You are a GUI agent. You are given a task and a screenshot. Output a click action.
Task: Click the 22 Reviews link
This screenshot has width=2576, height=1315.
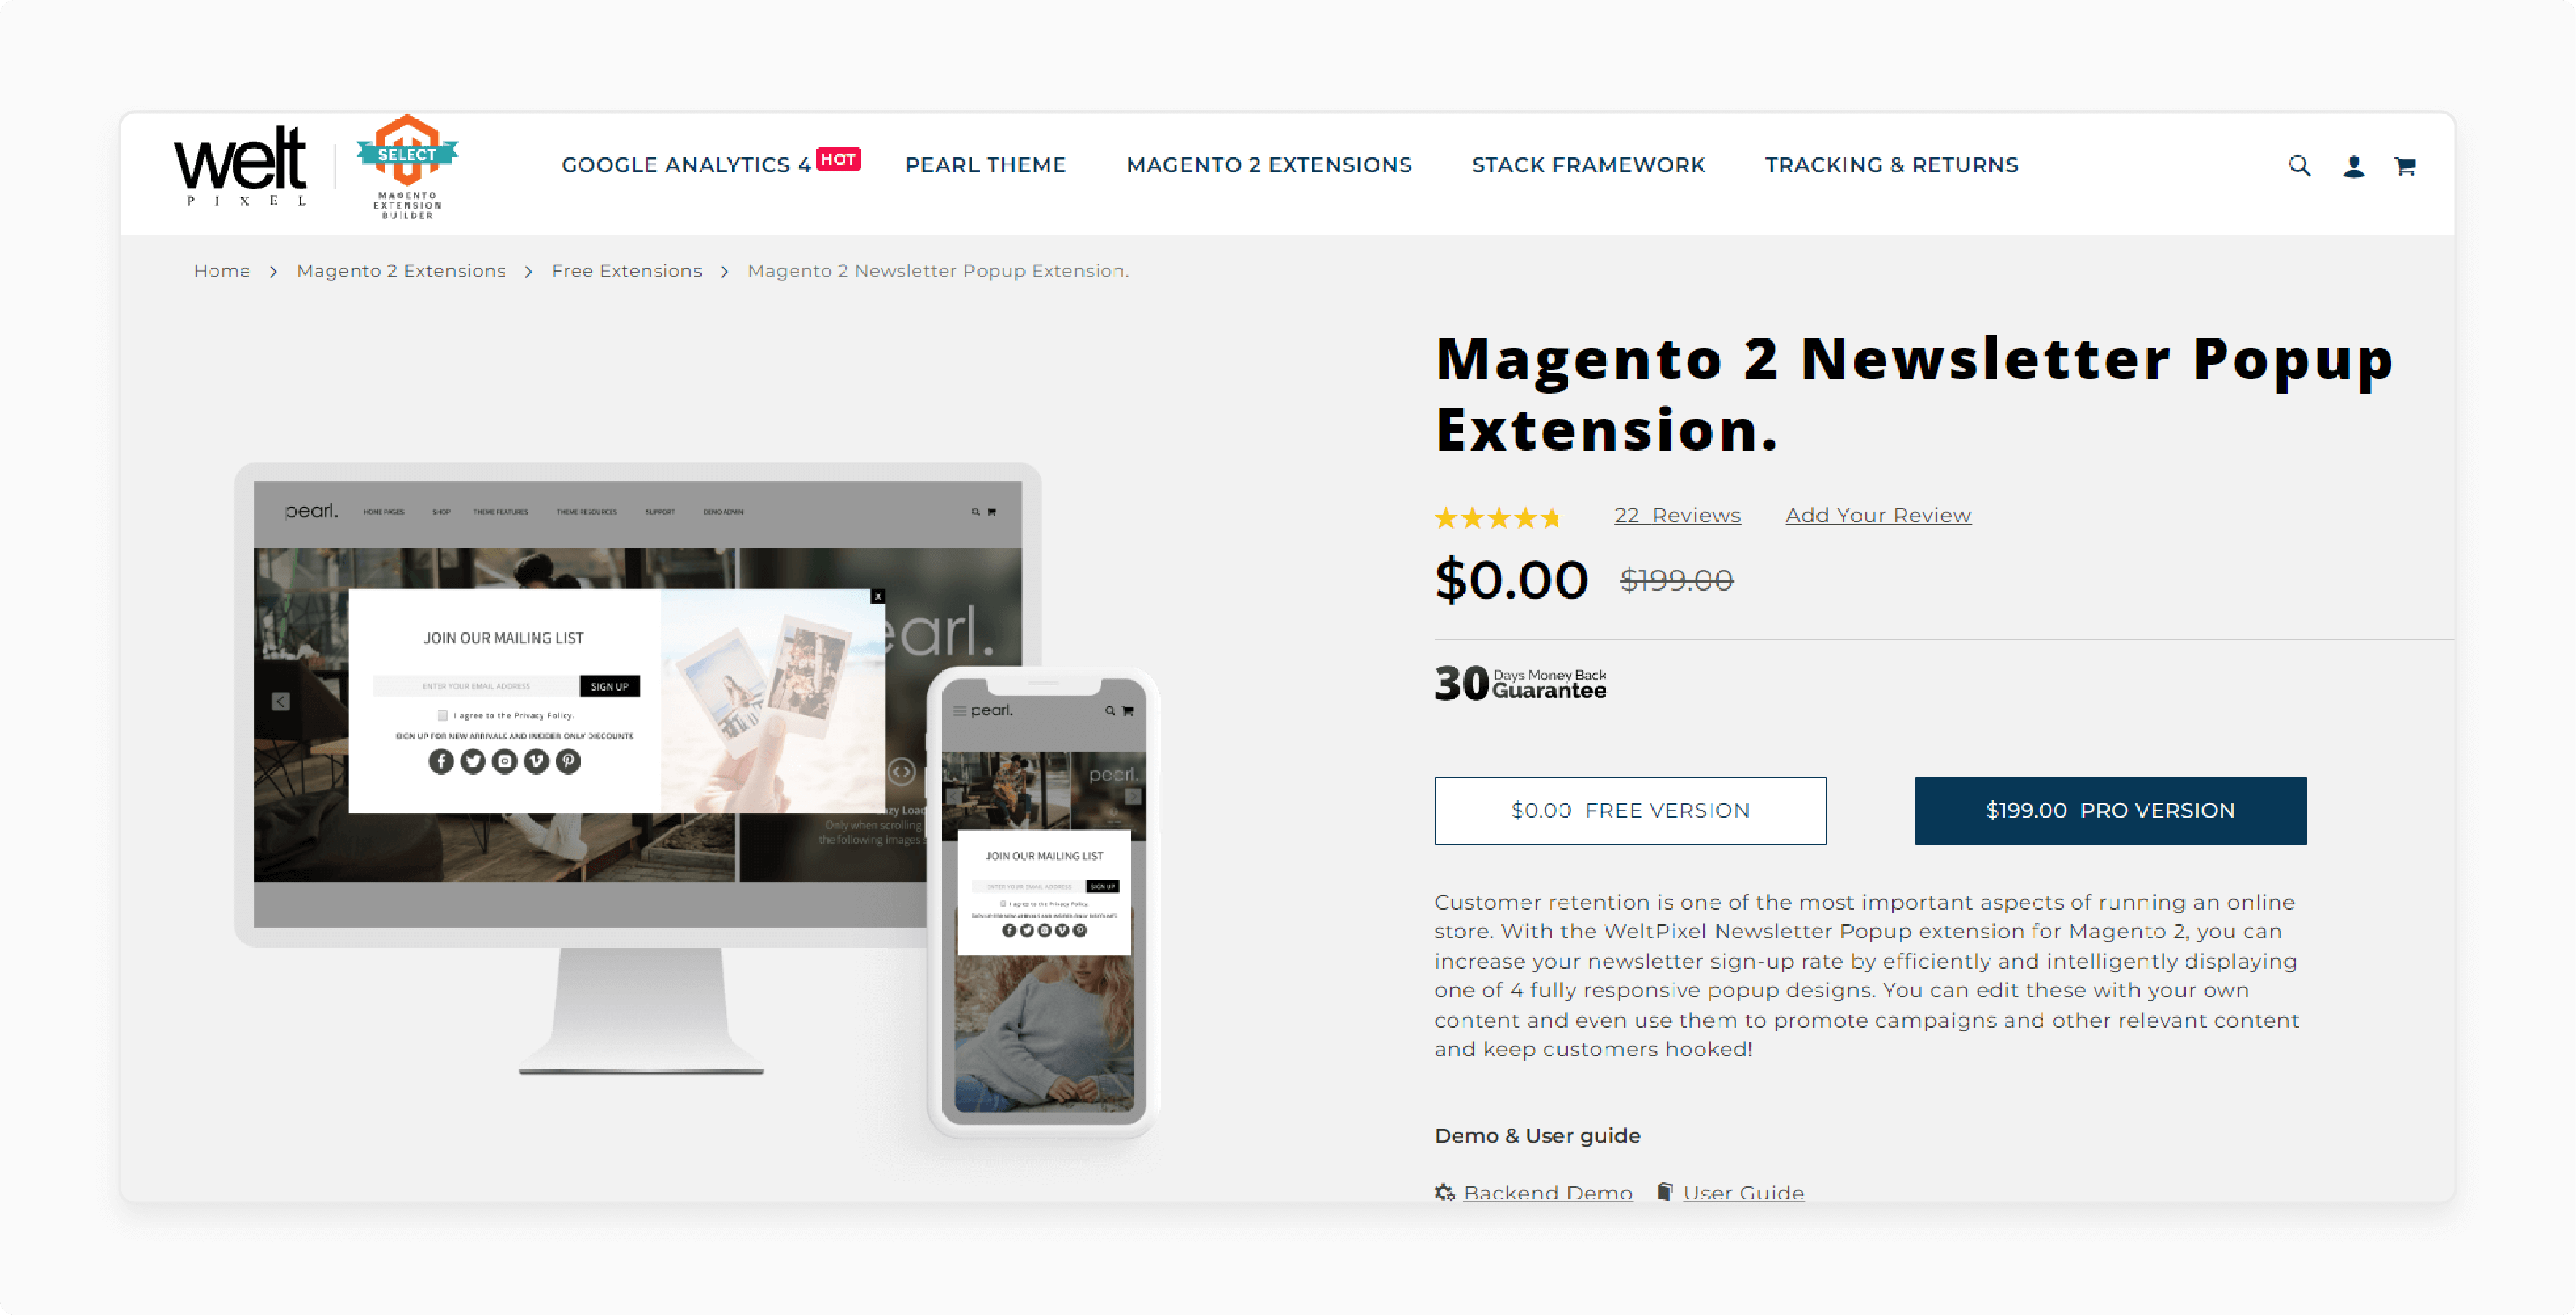point(1675,515)
